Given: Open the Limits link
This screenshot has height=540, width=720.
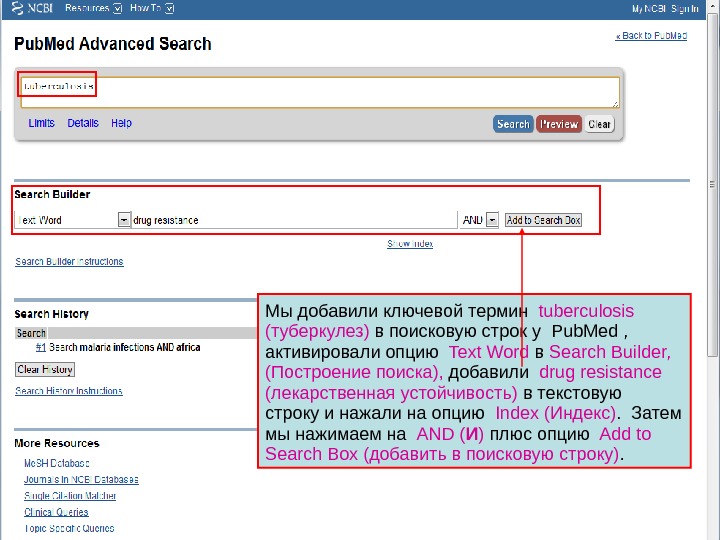Looking at the screenshot, I should 41,123.
